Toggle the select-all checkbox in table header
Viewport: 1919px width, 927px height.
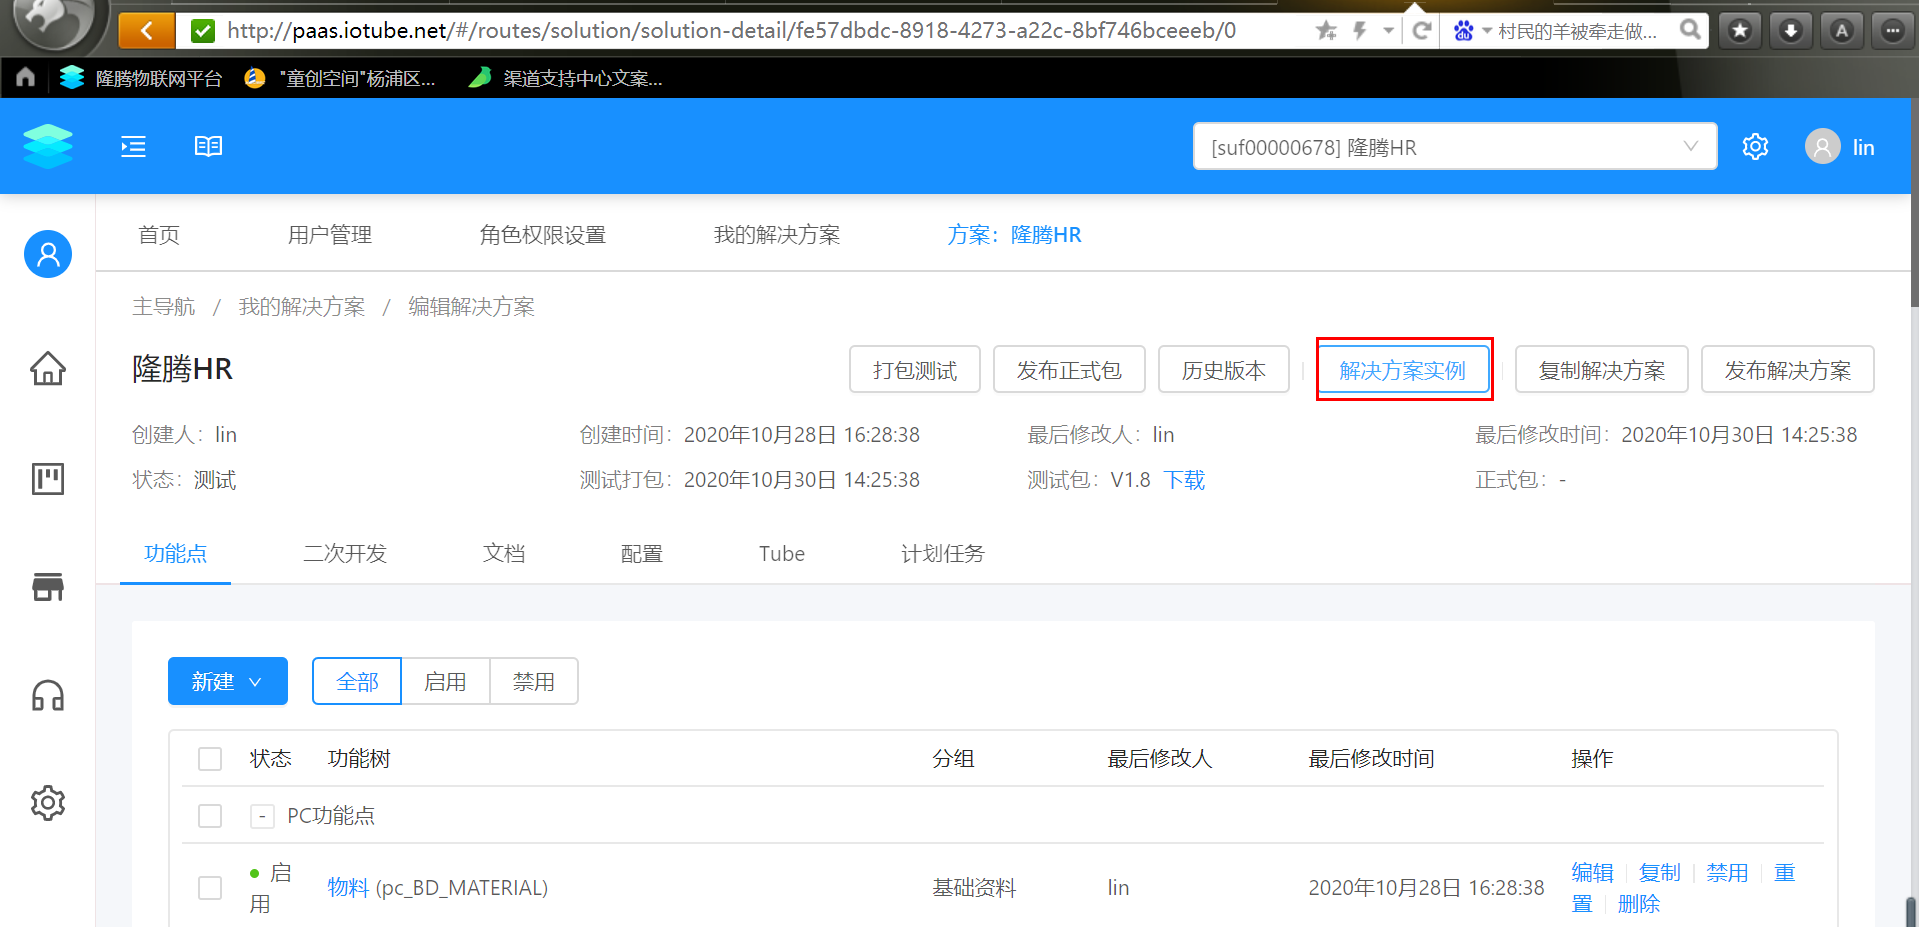click(210, 759)
